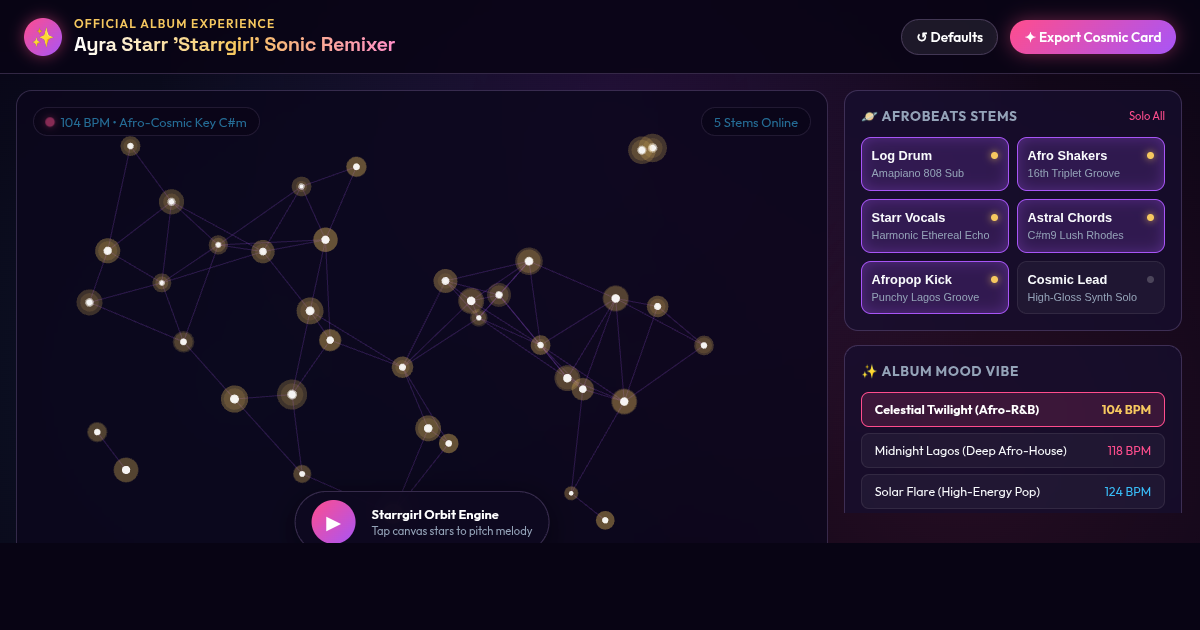Screen dimensions: 1200x630
Task: Click the recording dot in the BPM badge
Action: [50, 122]
